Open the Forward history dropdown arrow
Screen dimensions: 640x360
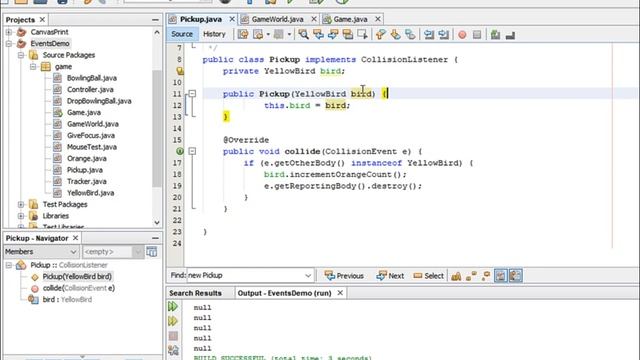coord(289,35)
